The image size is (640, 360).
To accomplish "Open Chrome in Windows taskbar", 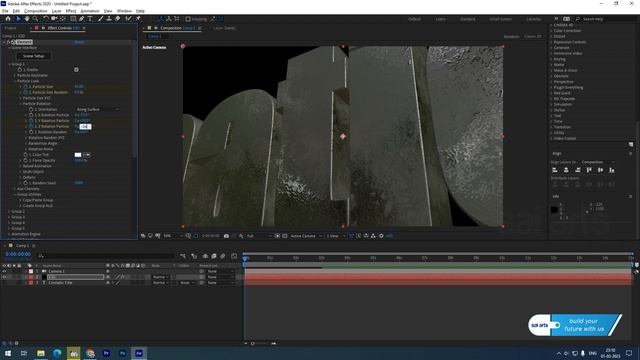I will click(90, 353).
